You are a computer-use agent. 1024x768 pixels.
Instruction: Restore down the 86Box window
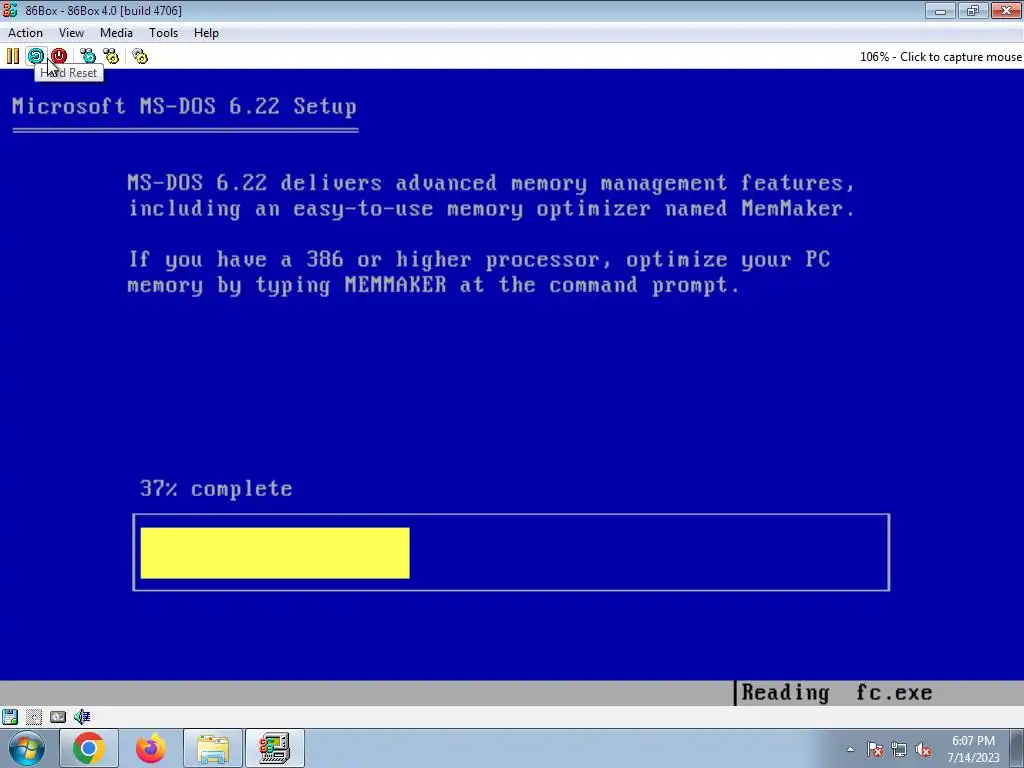click(973, 10)
